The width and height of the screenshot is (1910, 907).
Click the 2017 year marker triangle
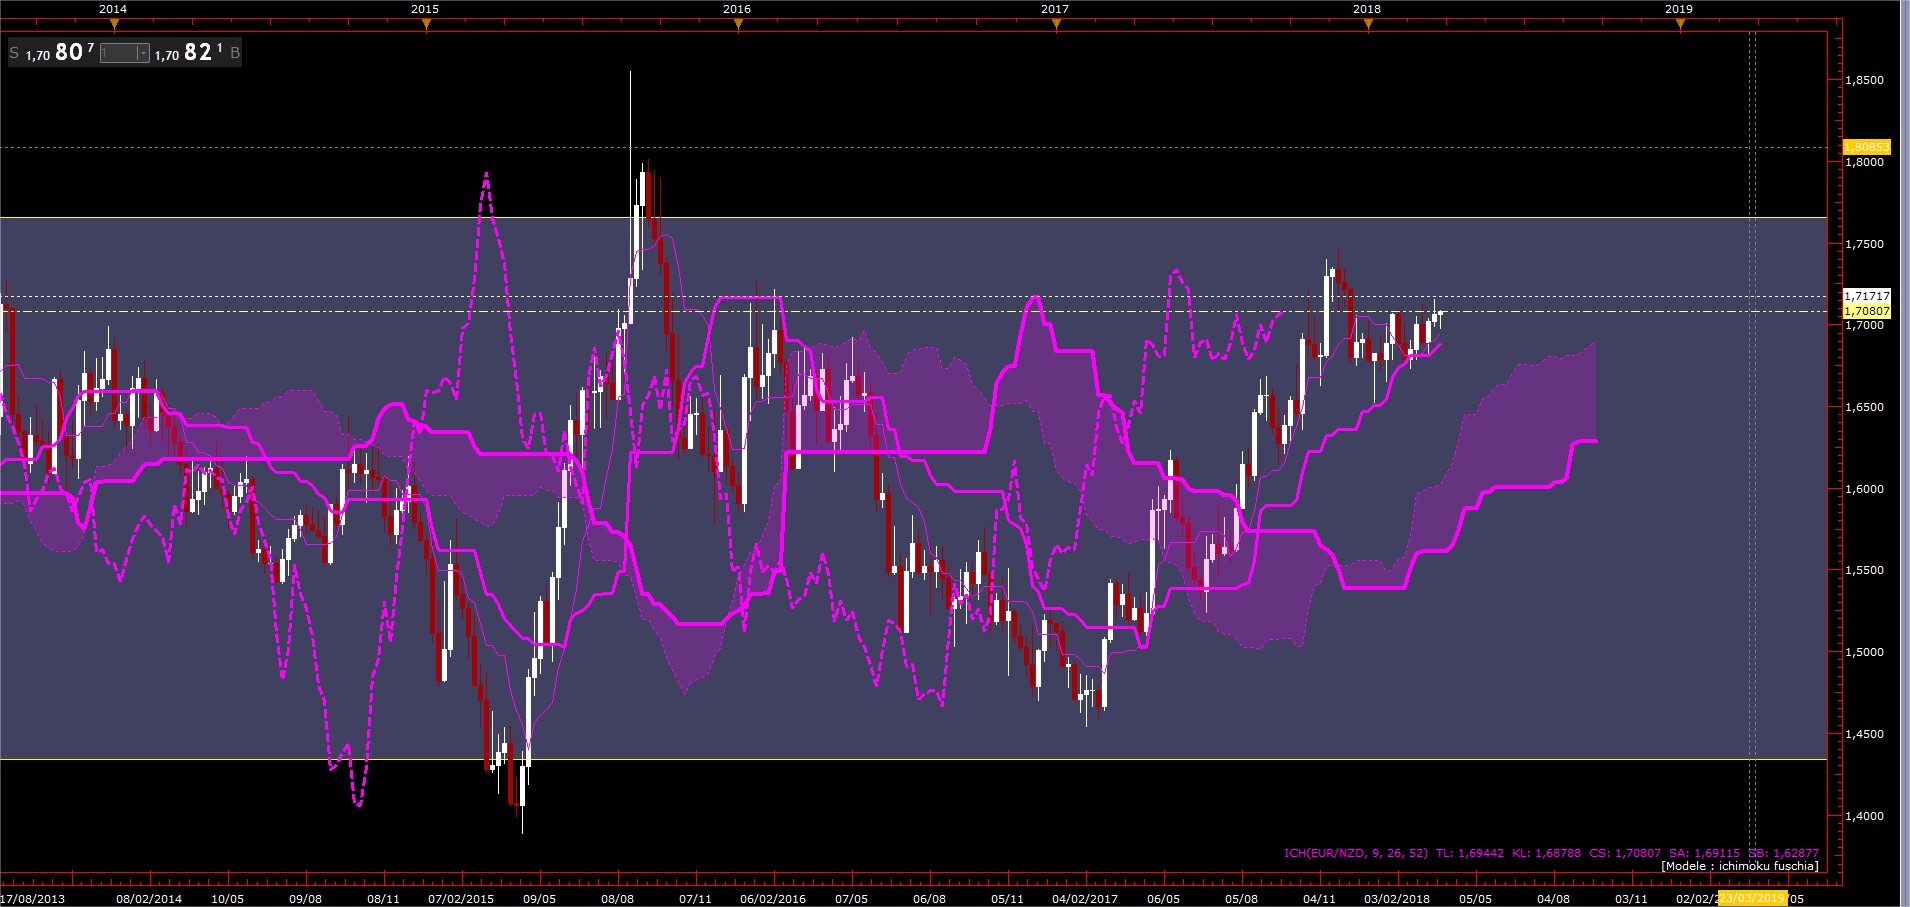click(x=1056, y=26)
